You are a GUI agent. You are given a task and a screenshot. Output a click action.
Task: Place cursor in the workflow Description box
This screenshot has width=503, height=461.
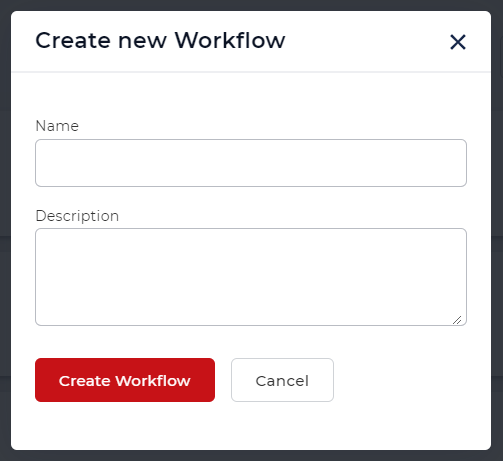click(x=251, y=277)
